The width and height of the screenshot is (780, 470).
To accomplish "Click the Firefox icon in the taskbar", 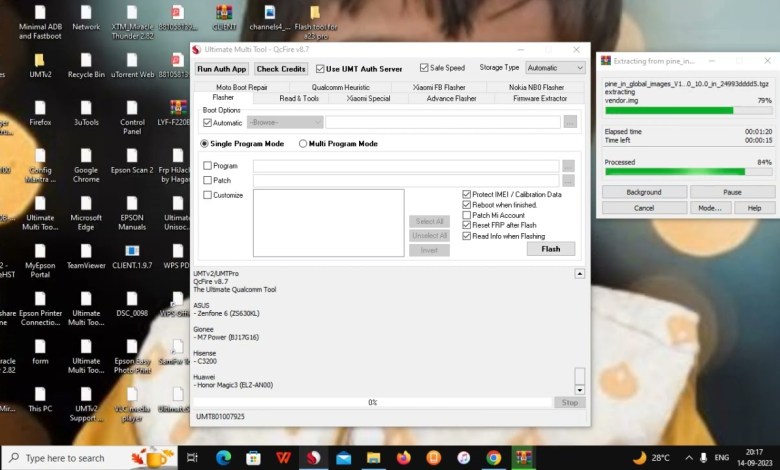I will 403,457.
